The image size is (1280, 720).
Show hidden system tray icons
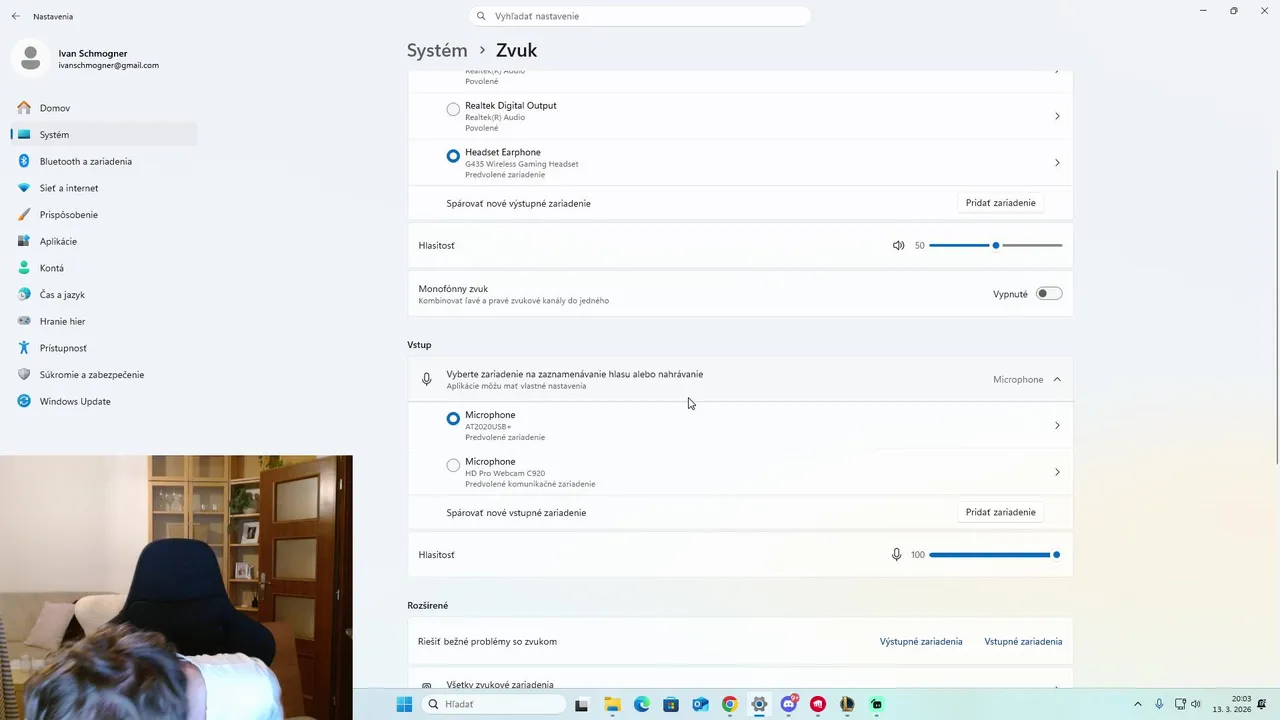click(1138, 704)
